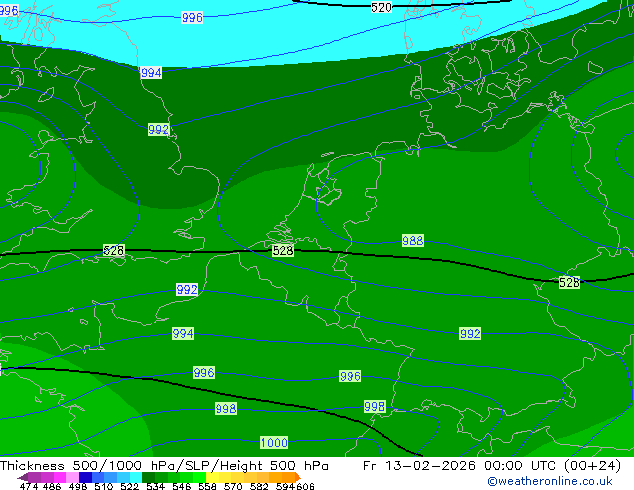Click the 994 label over northwestern France
The height and width of the screenshot is (490, 634).
[183, 334]
